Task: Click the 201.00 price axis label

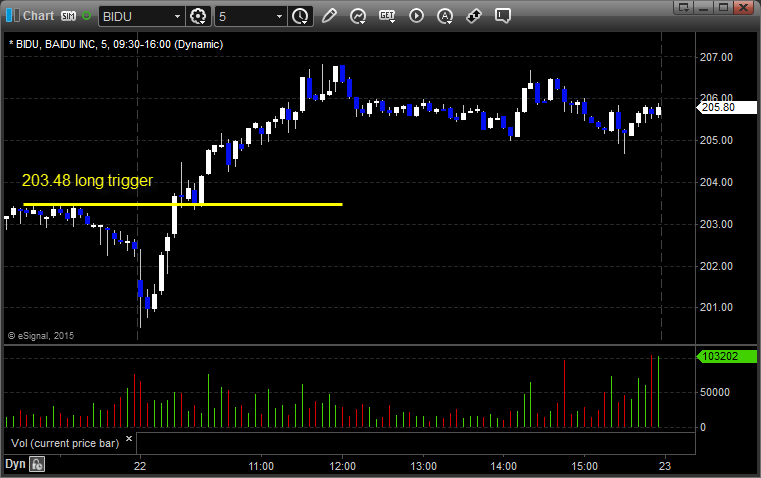Action: coord(716,307)
